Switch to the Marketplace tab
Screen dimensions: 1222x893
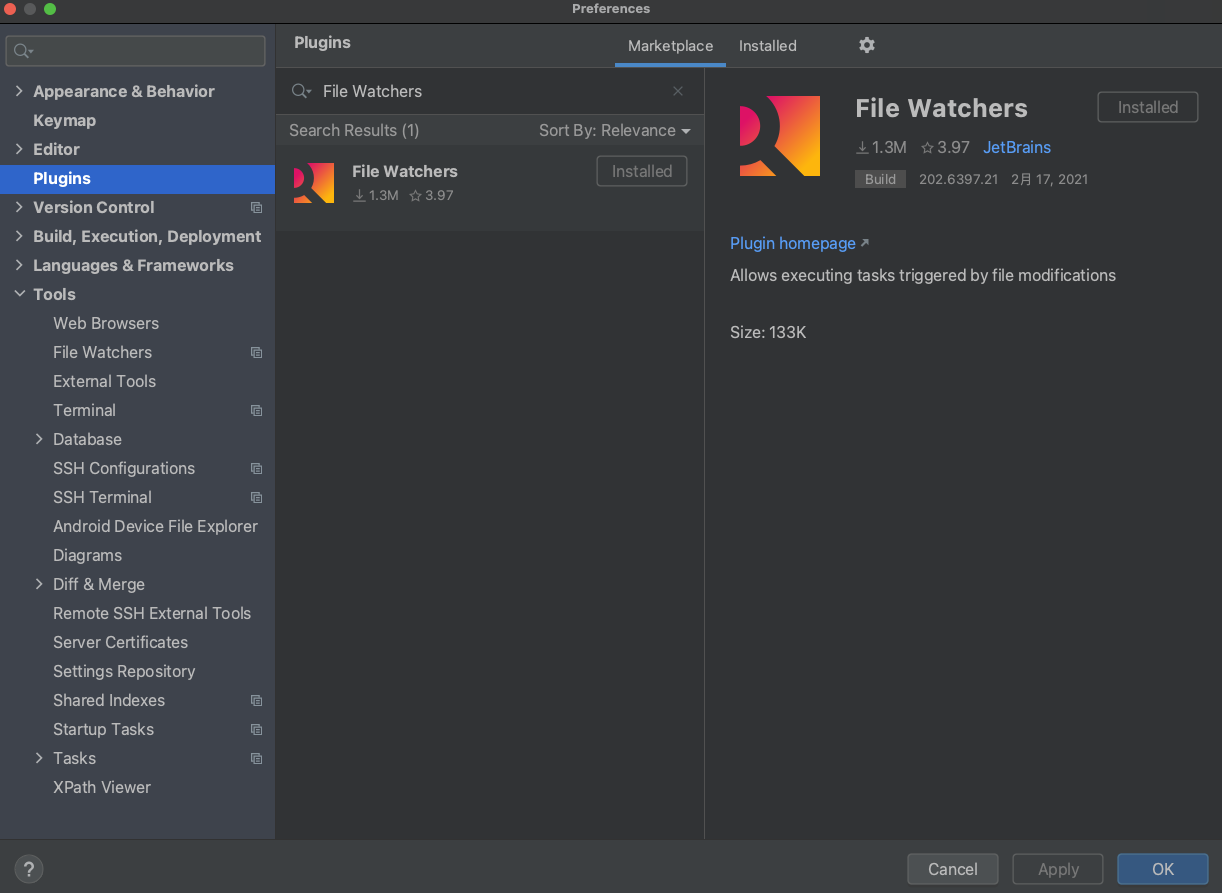[x=670, y=46]
